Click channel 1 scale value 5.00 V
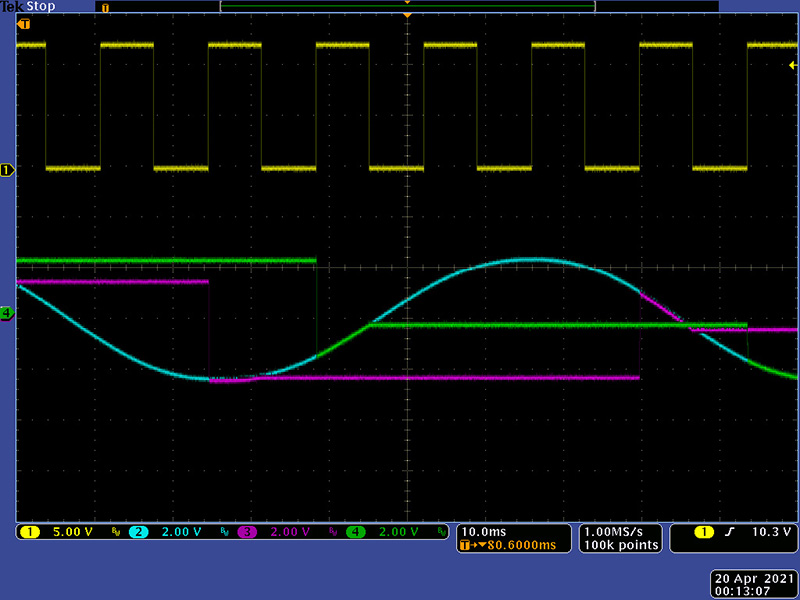Image resolution: width=800 pixels, height=600 pixels. 73,532
